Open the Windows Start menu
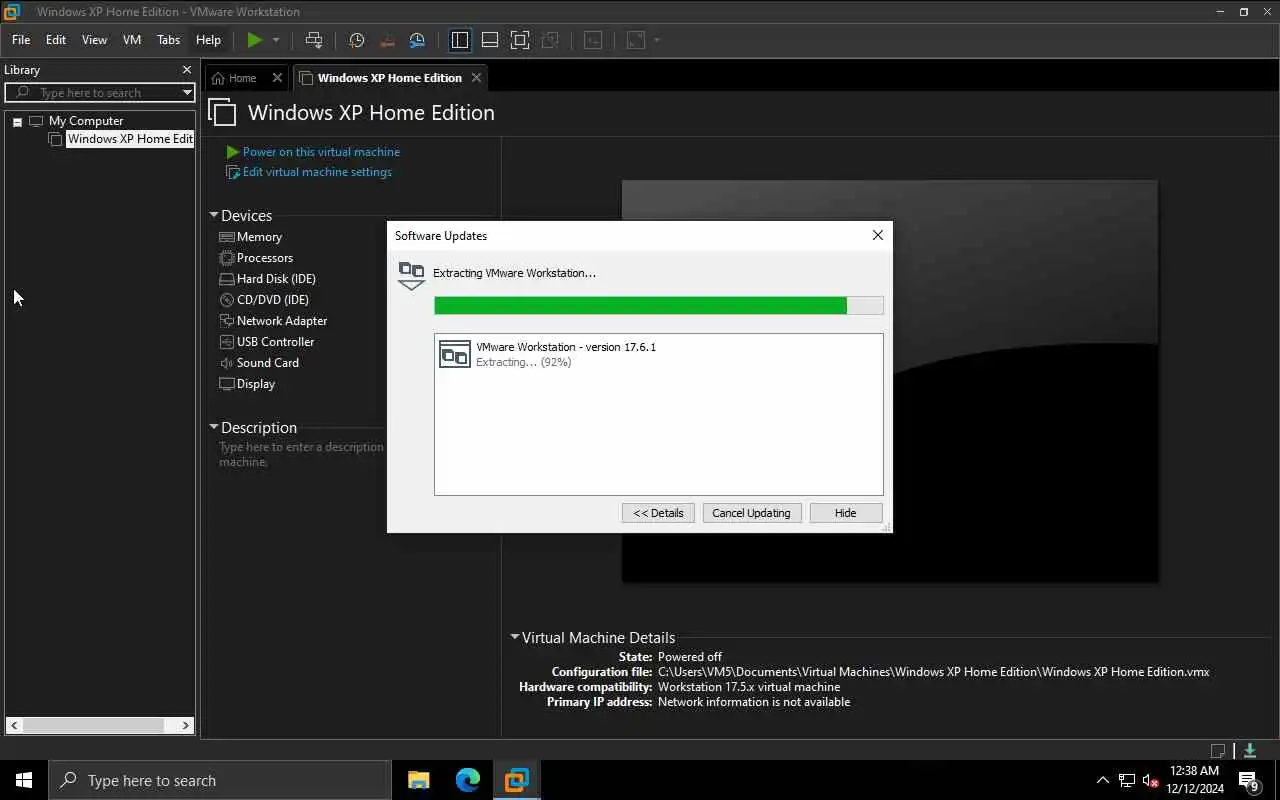The width and height of the screenshot is (1280, 800). [x=24, y=780]
